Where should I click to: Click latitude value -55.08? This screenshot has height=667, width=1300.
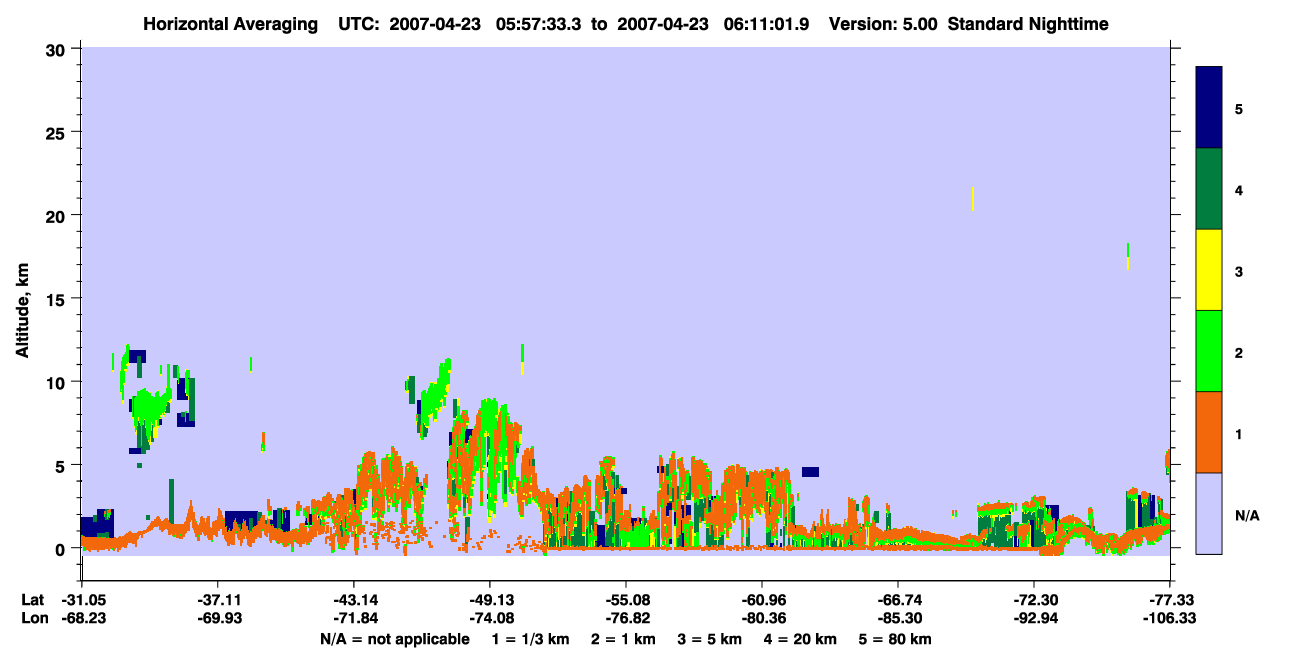tap(625, 600)
